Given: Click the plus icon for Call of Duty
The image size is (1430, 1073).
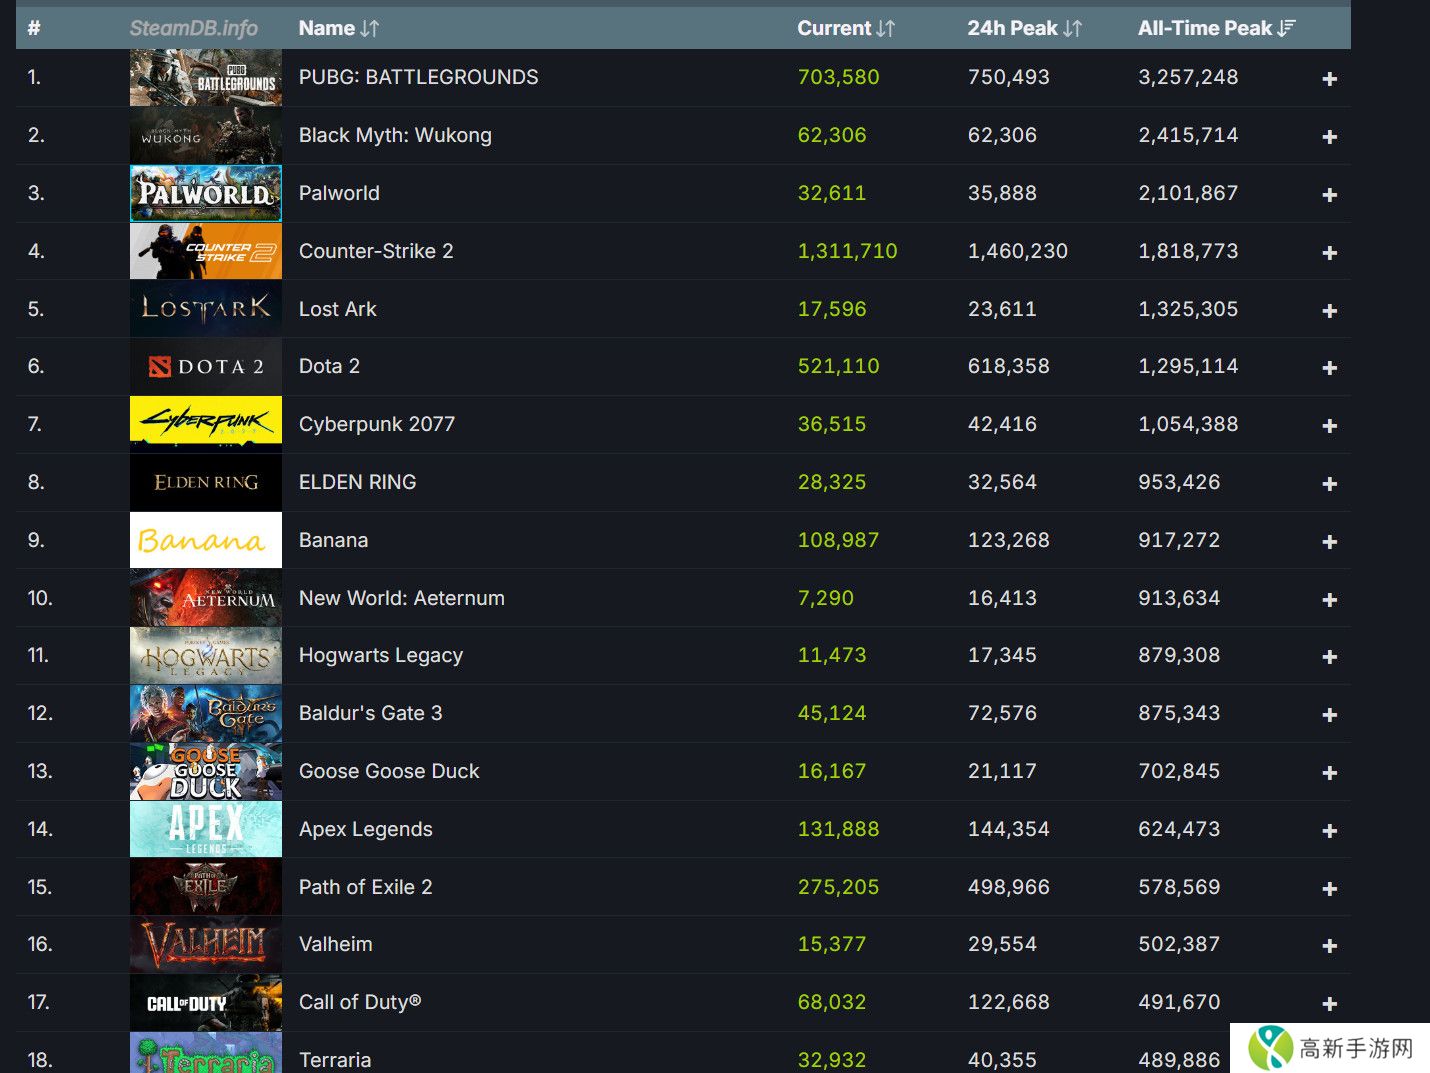Looking at the screenshot, I should [1329, 1004].
